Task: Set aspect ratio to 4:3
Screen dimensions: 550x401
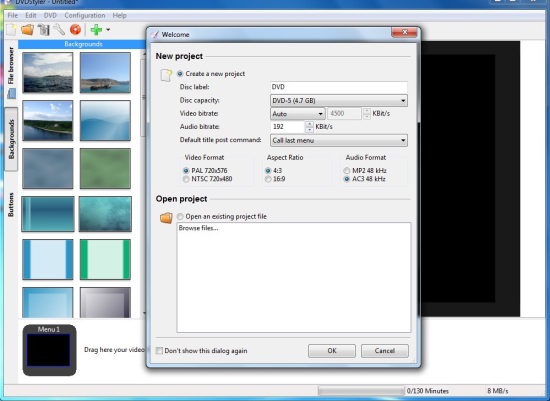Action: (268, 171)
